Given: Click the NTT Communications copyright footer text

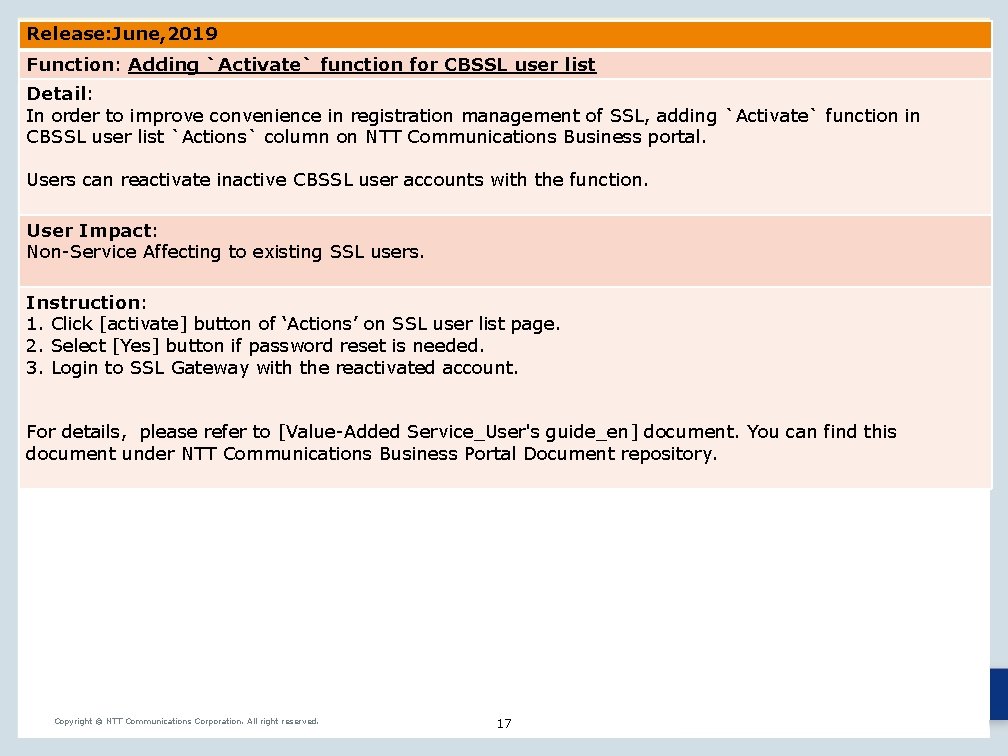Looking at the screenshot, I should 186,721.
